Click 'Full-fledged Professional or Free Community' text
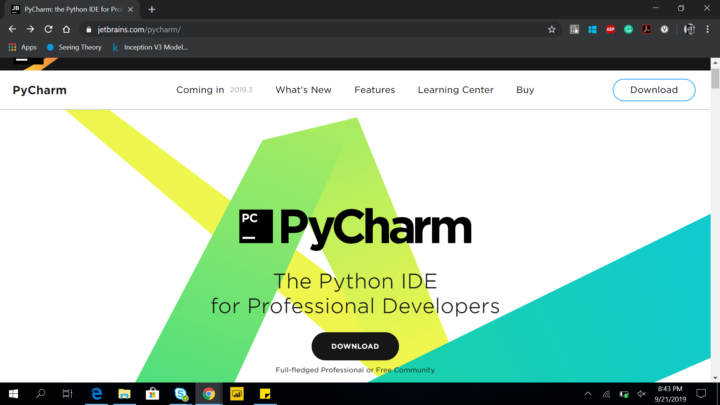720x405 pixels. [x=355, y=370]
